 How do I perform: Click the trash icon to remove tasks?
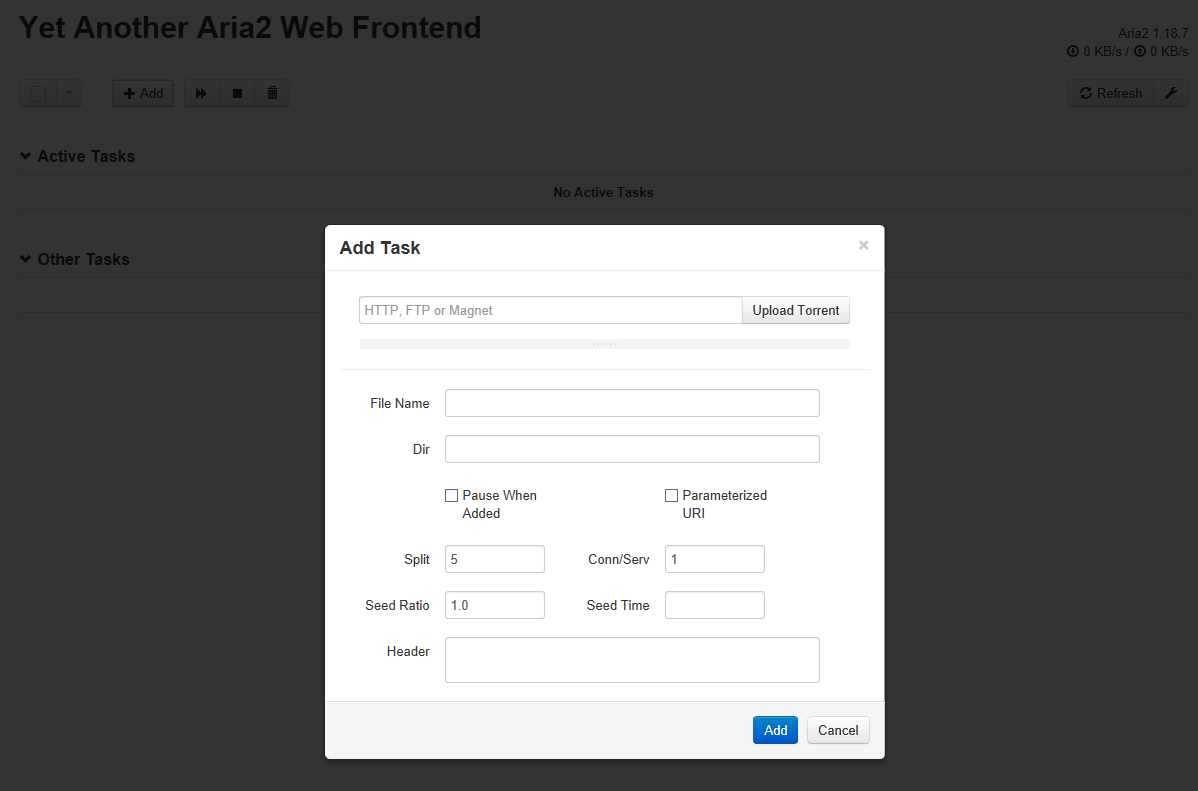[x=271, y=92]
